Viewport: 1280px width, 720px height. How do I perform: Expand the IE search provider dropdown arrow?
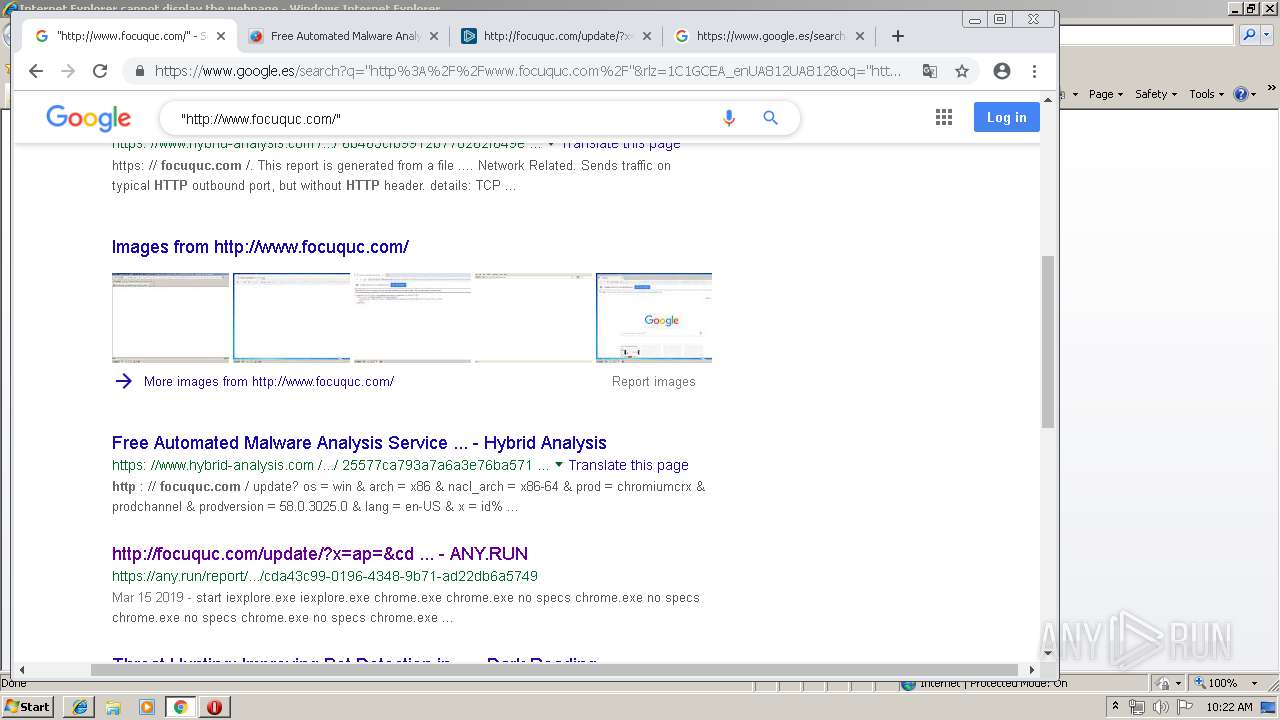click(1265, 35)
